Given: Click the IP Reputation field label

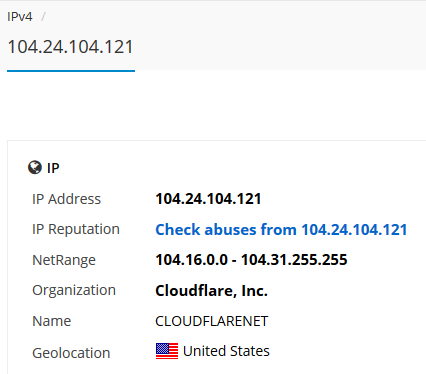Looking at the screenshot, I should pyautogui.click(x=76, y=230).
